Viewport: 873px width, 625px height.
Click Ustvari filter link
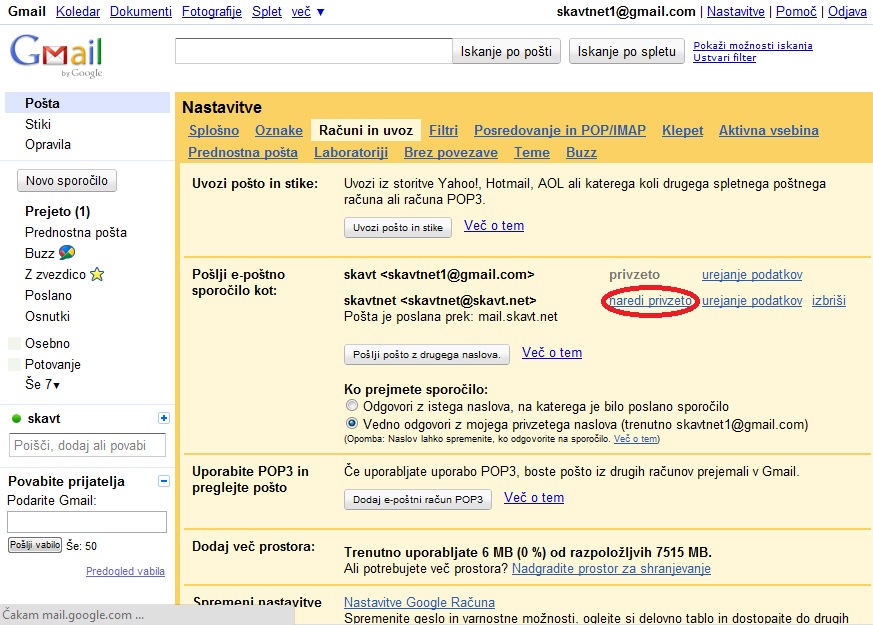(x=724, y=57)
